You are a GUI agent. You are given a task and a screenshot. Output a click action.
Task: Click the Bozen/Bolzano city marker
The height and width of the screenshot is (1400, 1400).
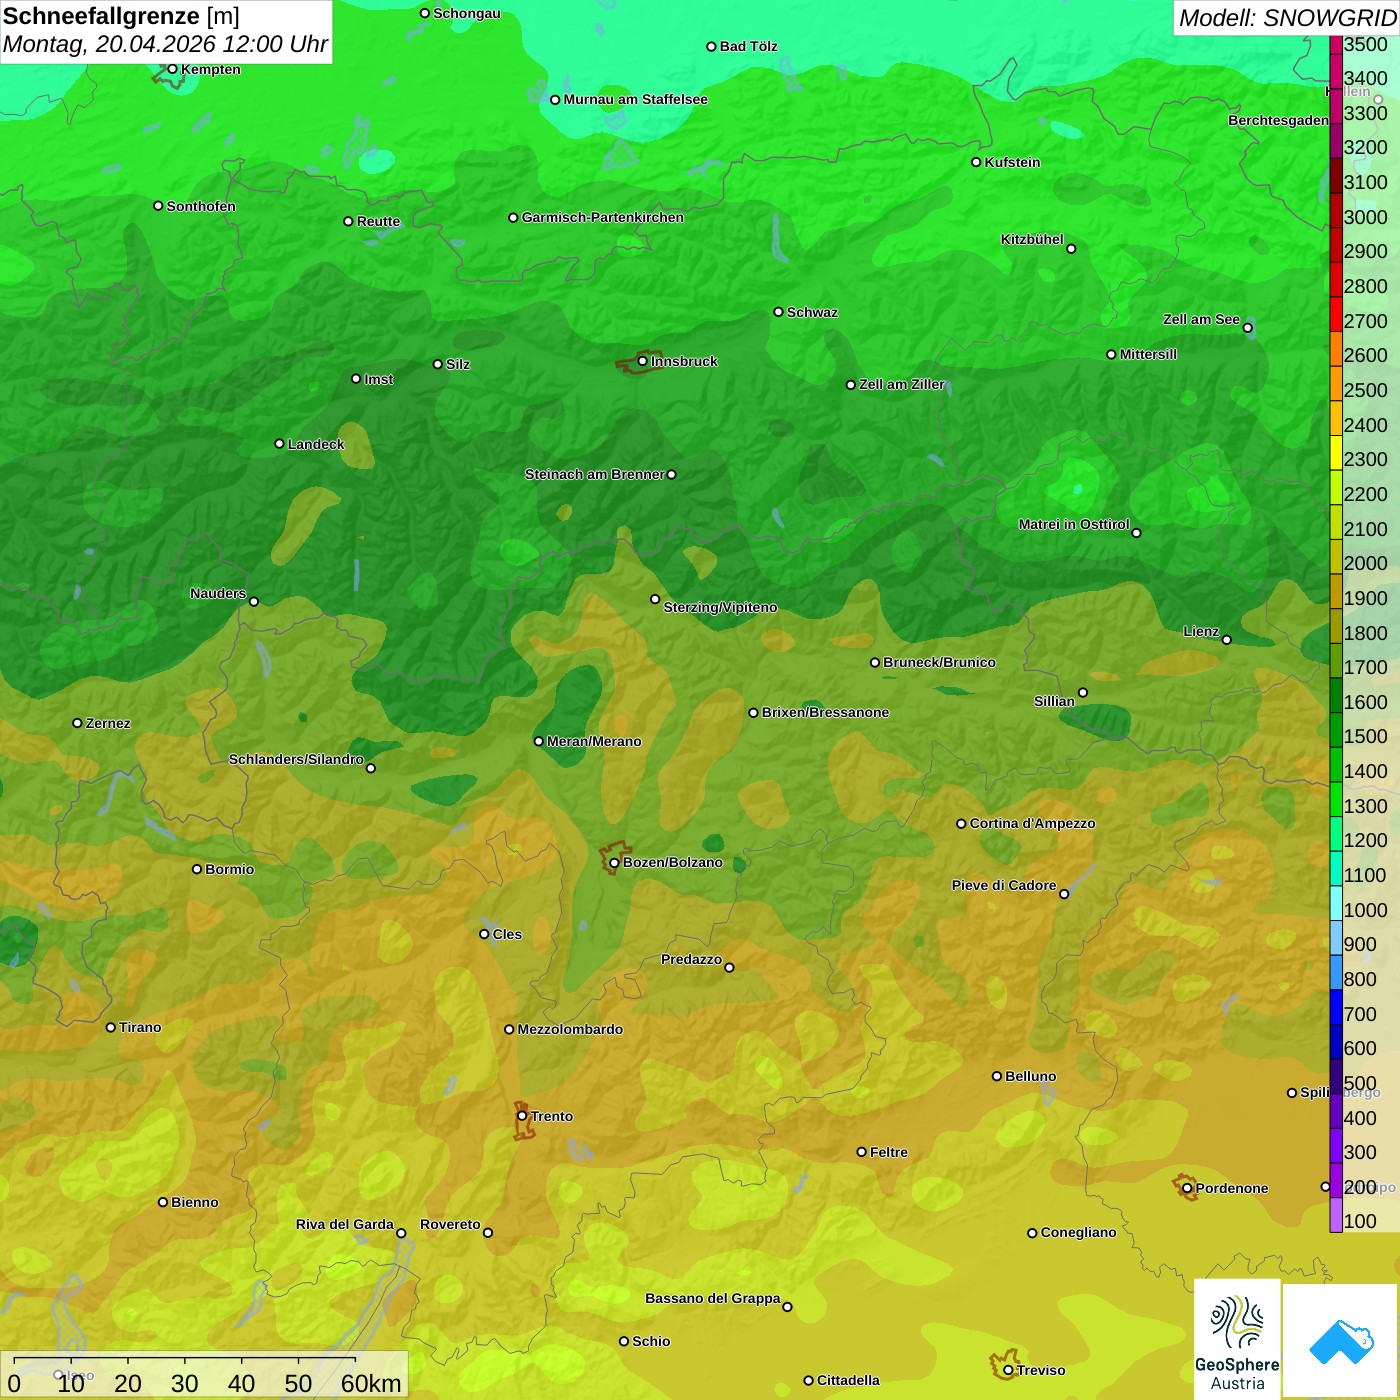point(615,862)
